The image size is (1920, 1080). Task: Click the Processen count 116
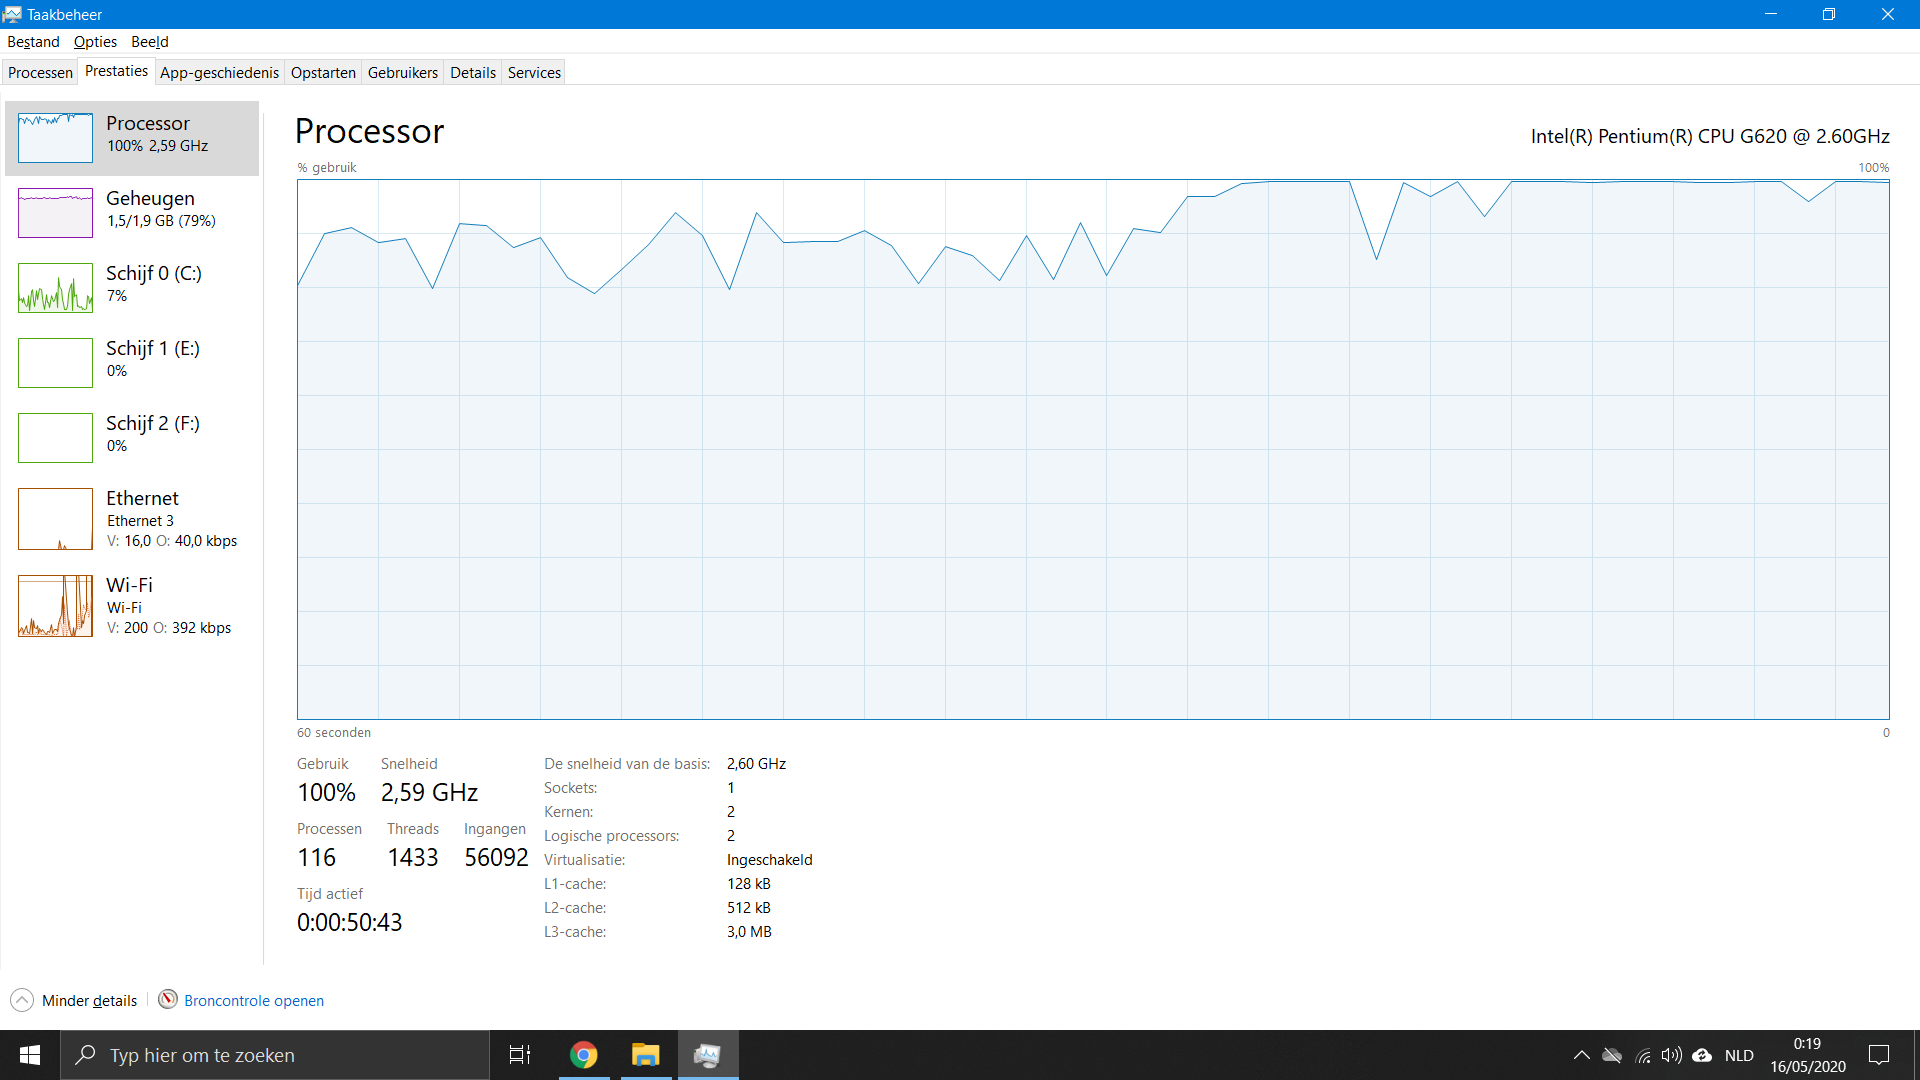[316, 858]
